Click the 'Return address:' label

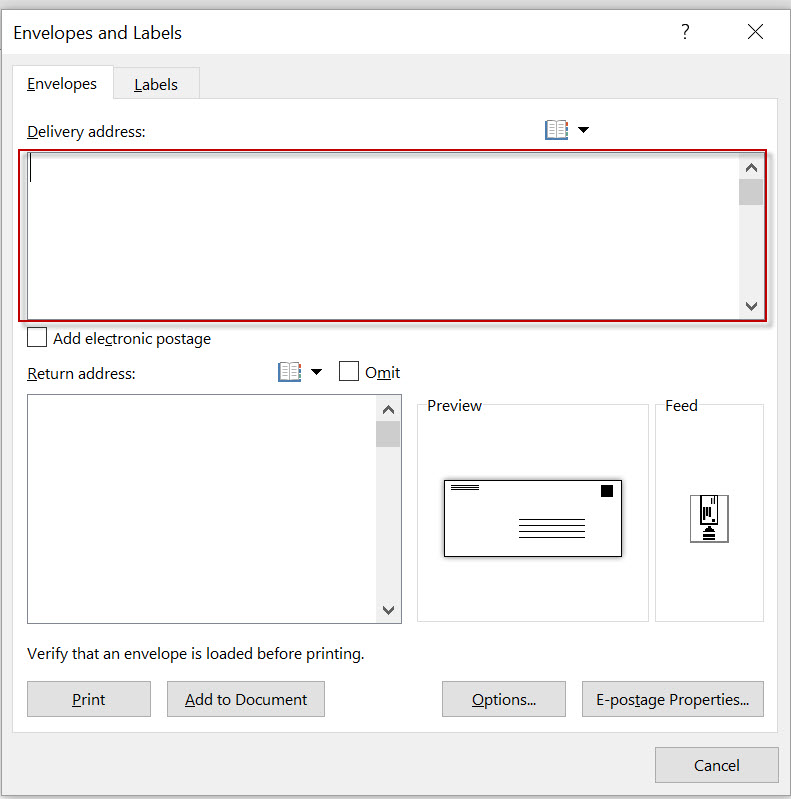81,374
